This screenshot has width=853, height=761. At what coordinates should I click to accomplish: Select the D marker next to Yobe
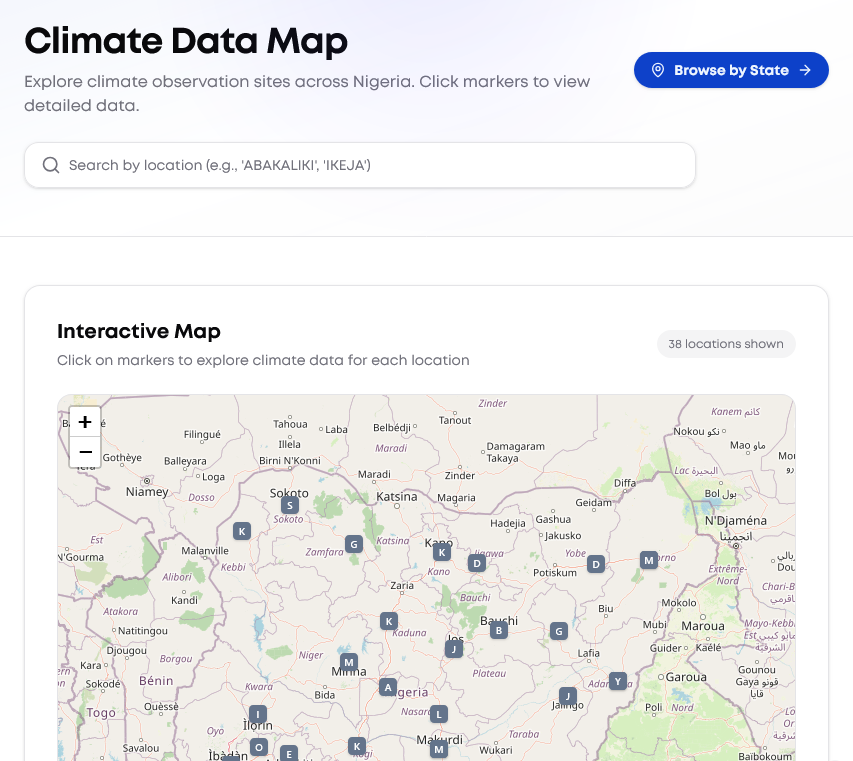tap(596, 564)
